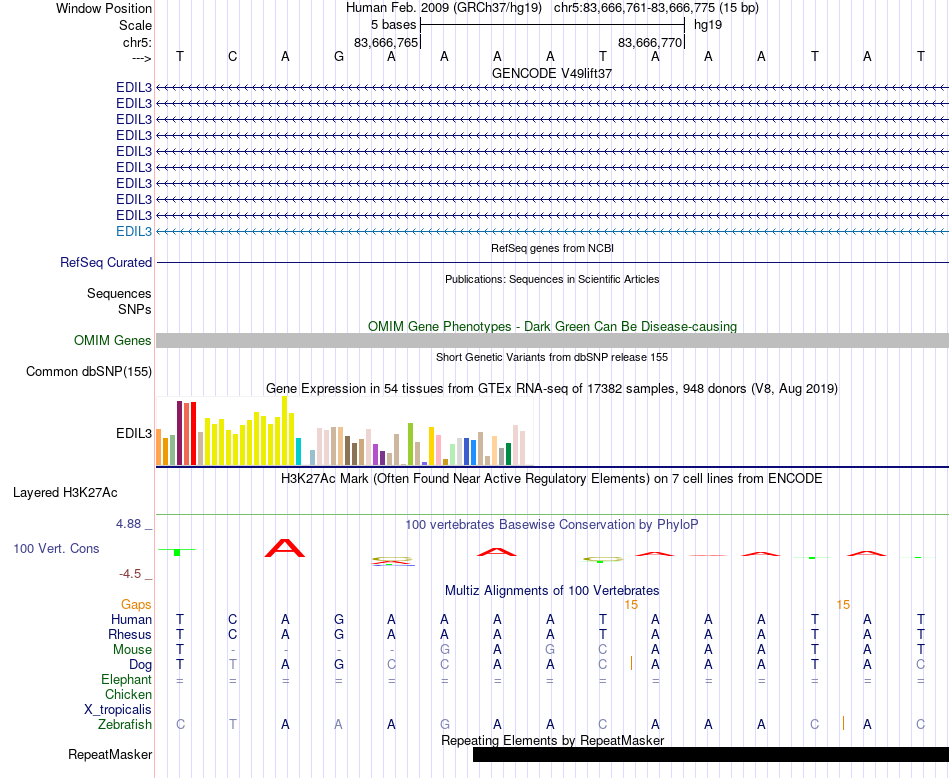
Task: Click the gray OMIM Genes item bar
Action: click(x=553, y=341)
